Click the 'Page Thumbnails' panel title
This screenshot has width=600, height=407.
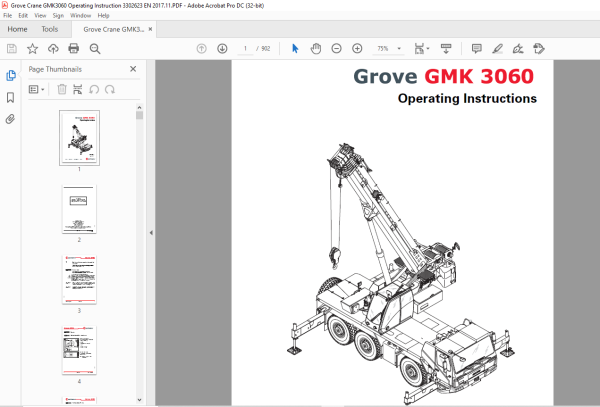55,69
